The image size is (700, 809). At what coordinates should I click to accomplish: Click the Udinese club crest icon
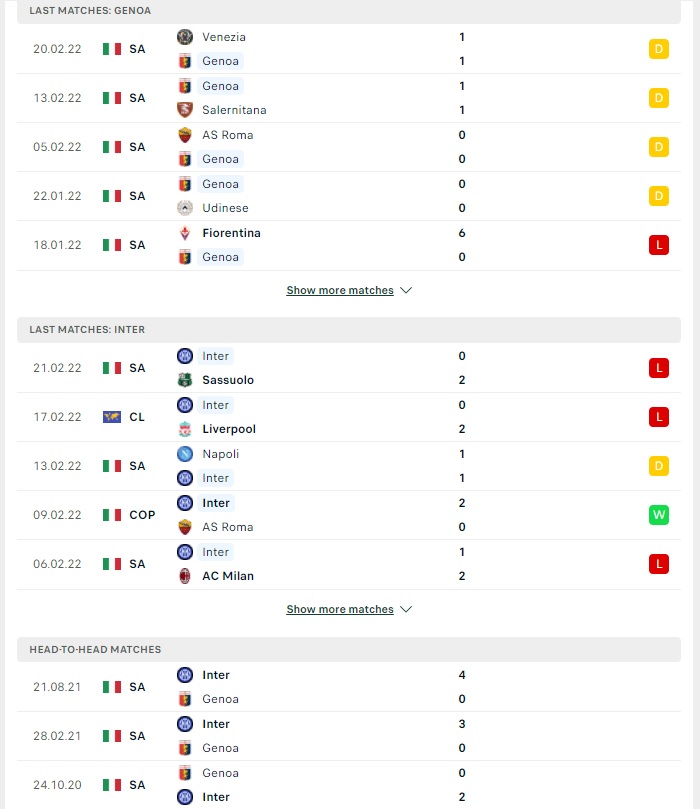(x=185, y=208)
